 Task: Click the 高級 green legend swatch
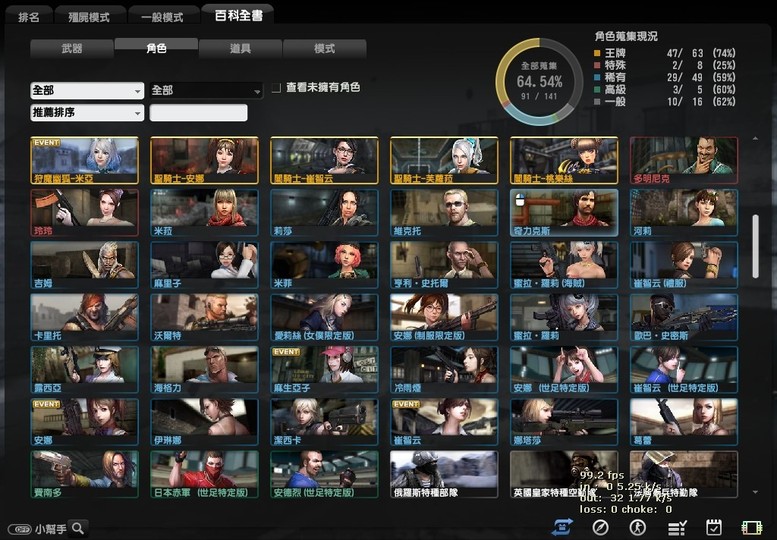(x=597, y=89)
